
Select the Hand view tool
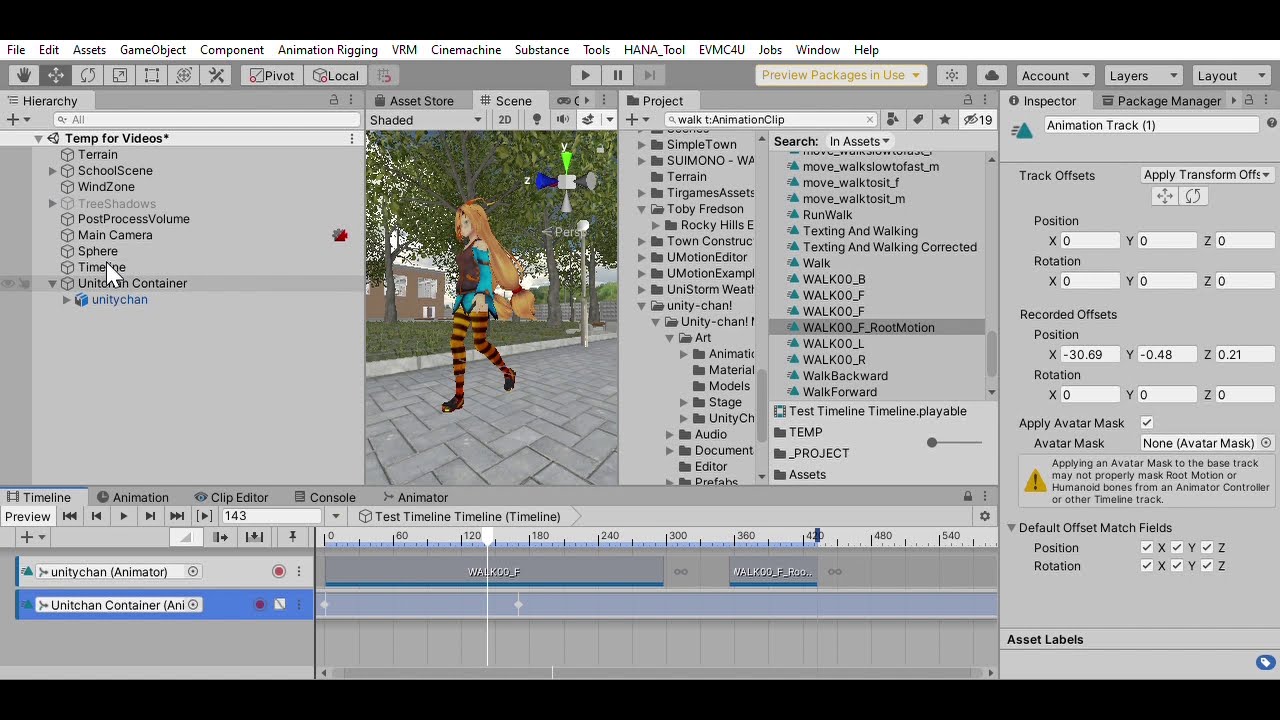coord(23,75)
